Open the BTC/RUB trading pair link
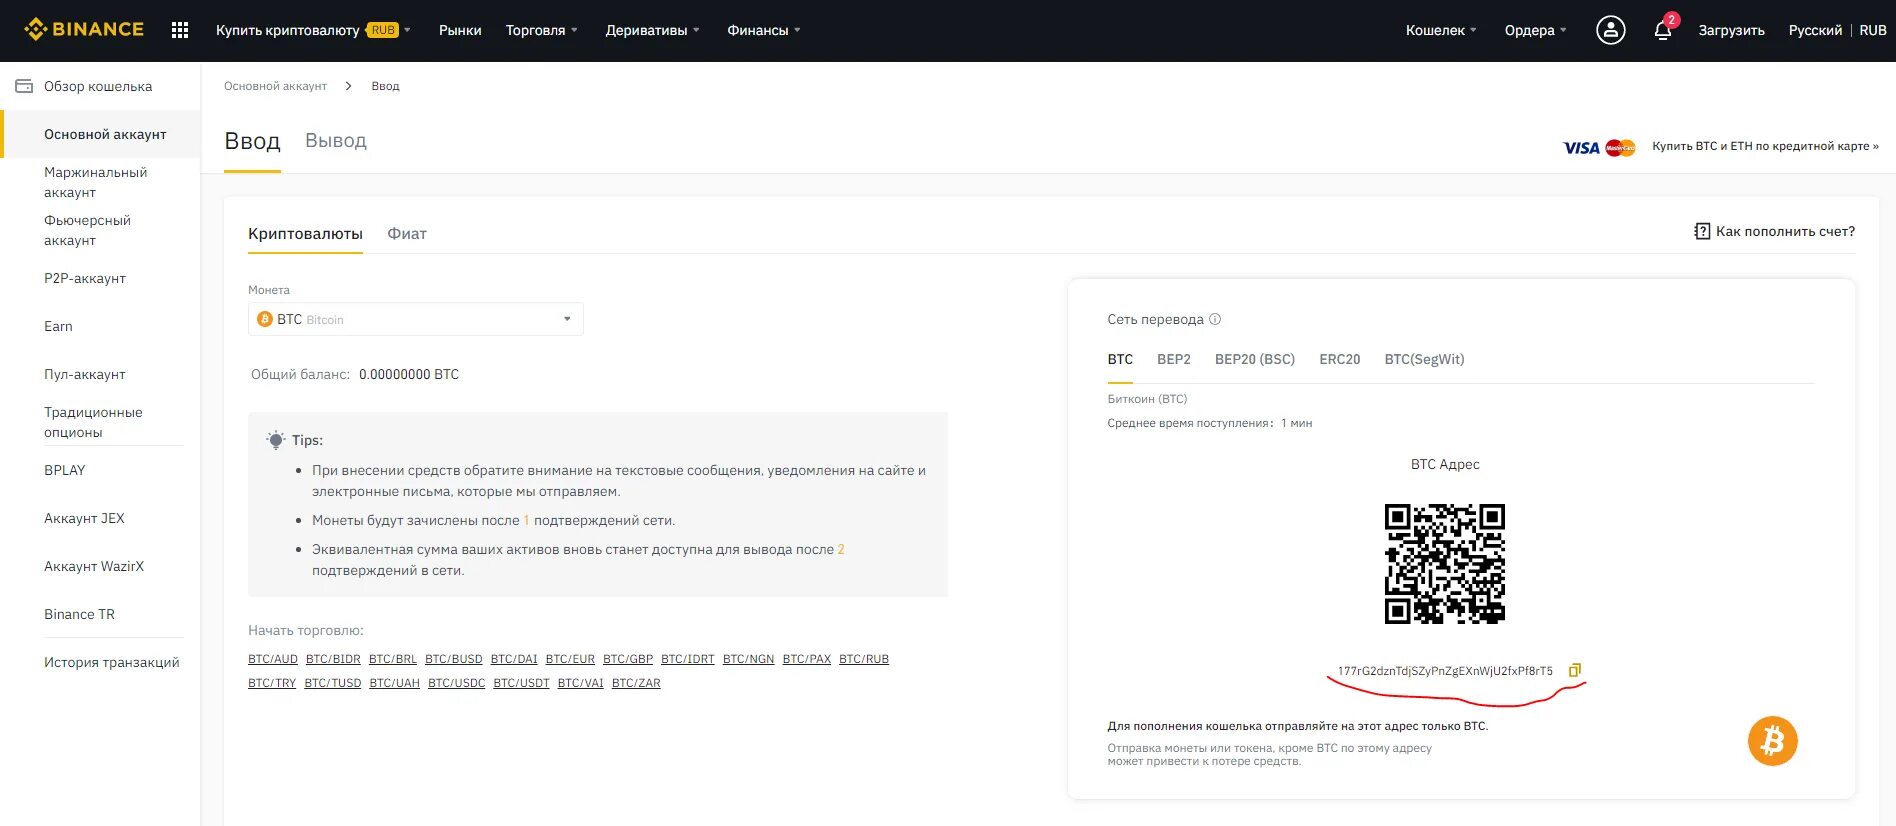 click(864, 659)
